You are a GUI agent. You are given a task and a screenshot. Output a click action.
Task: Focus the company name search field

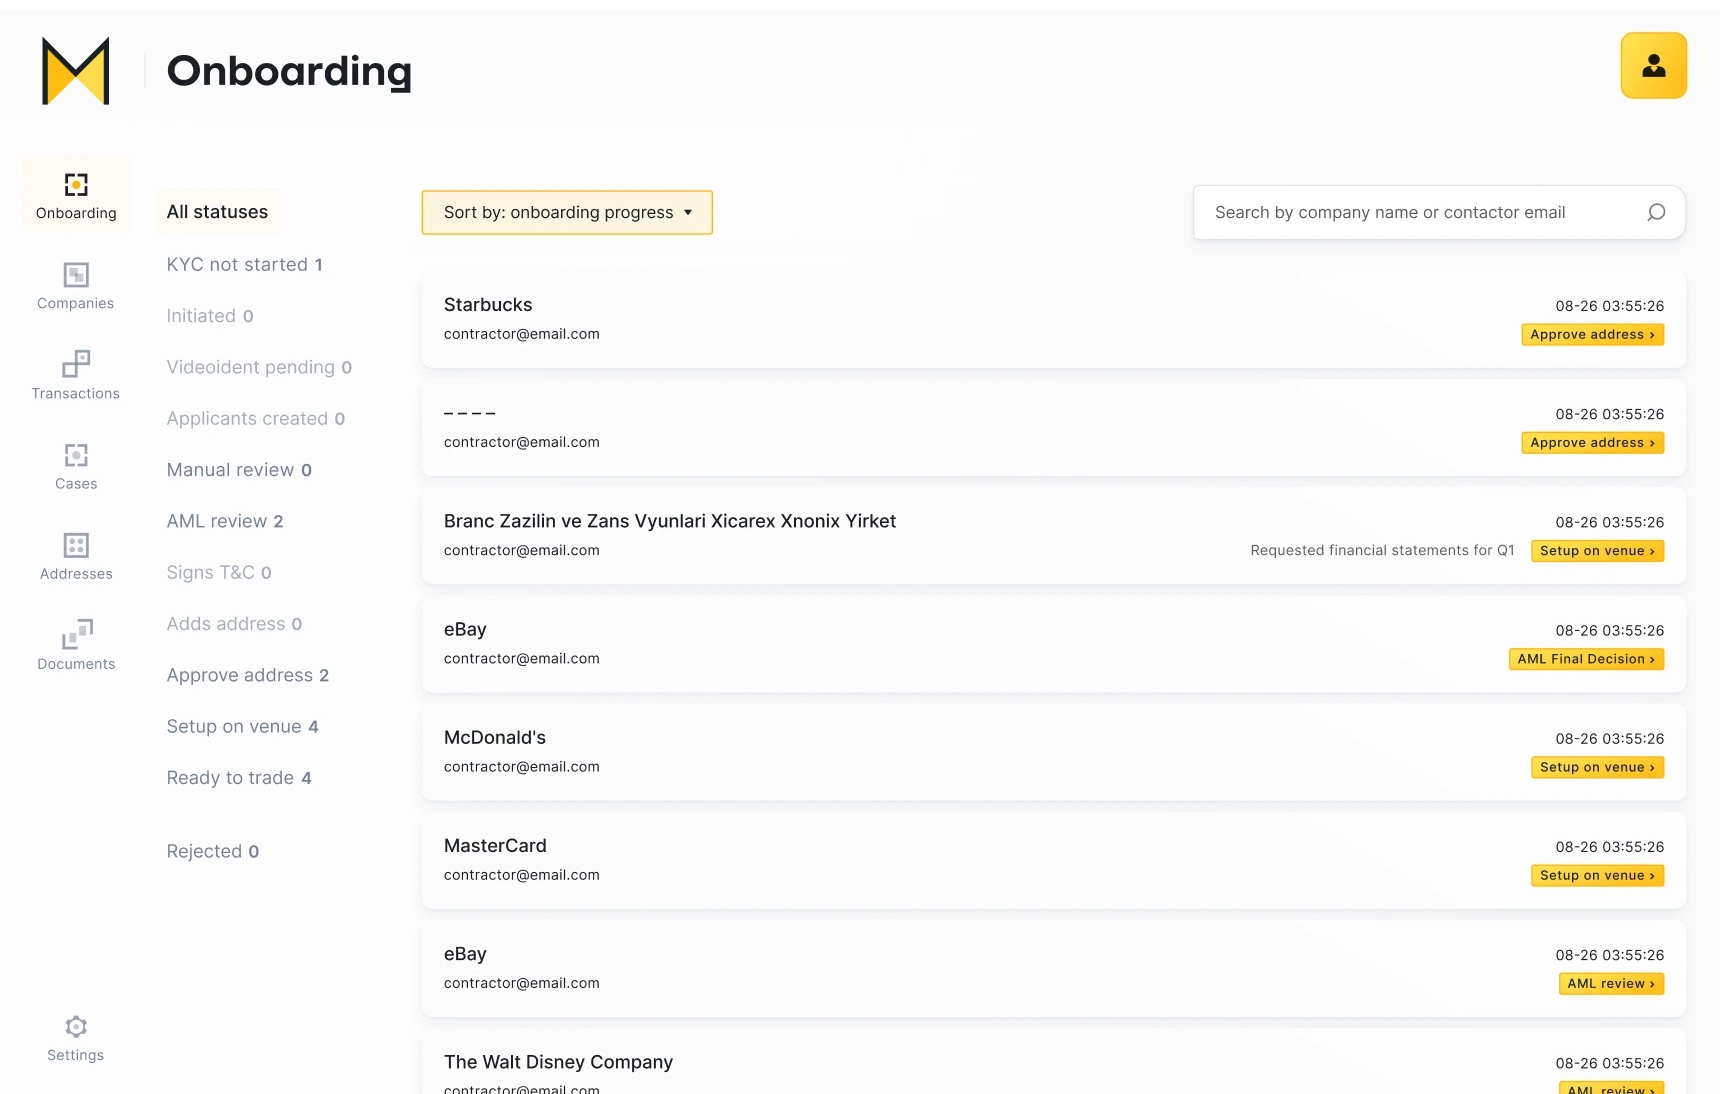(x=1420, y=212)
